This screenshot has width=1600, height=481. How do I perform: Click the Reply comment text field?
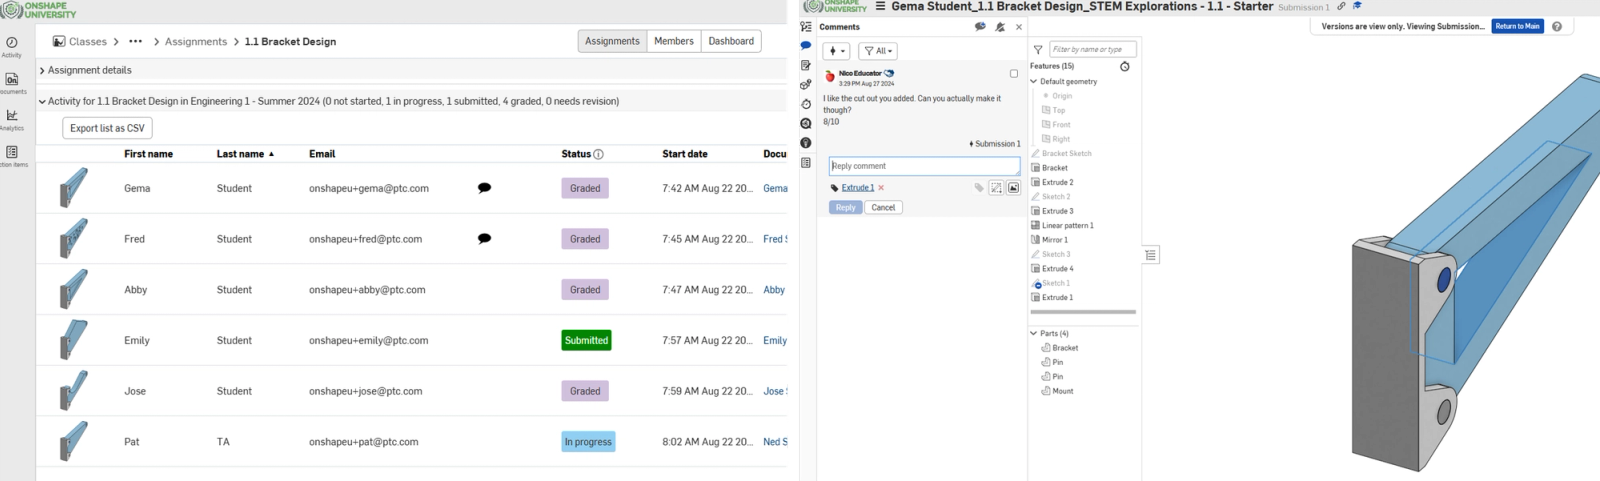(x=924, y=166)
